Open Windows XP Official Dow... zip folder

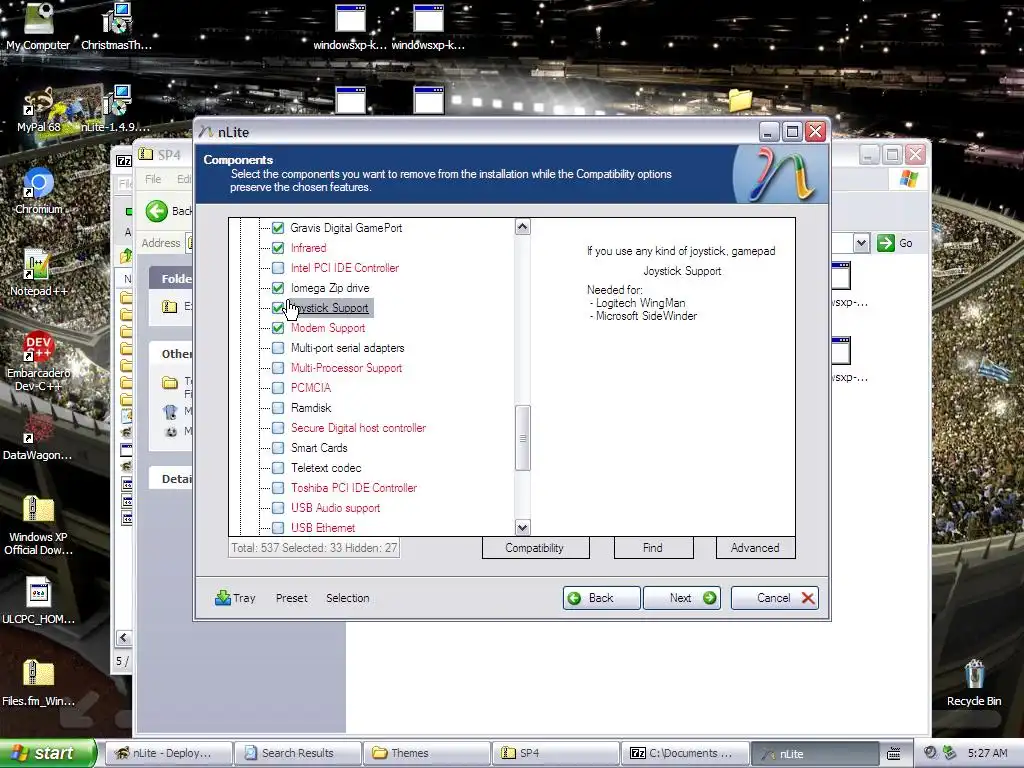tap(38, 525)
